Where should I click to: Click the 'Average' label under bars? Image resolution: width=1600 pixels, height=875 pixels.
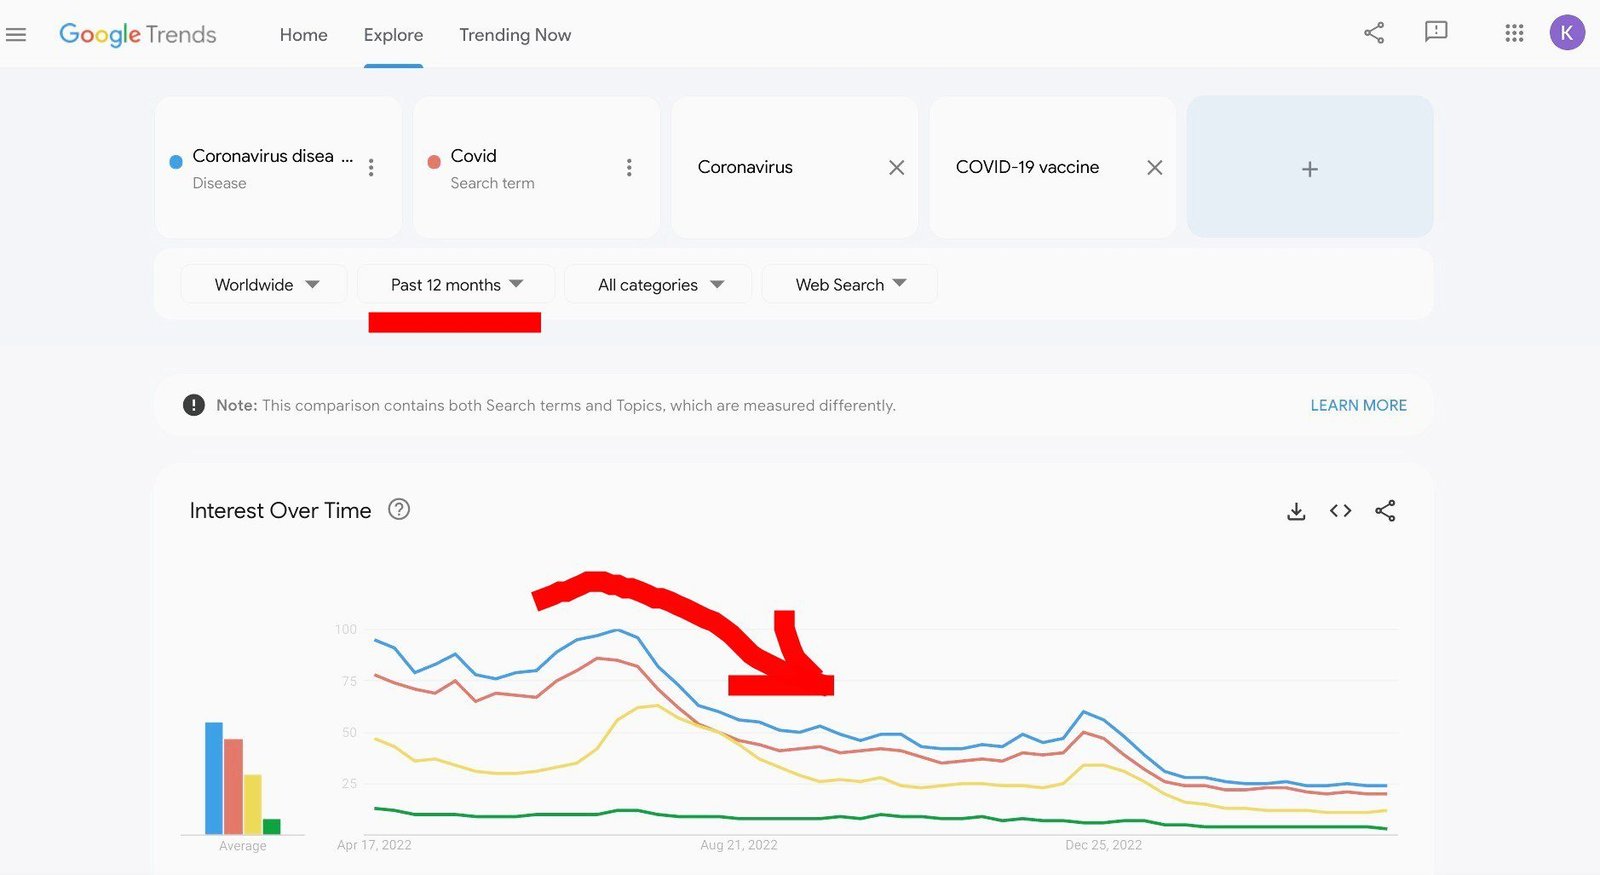(243, 846)
